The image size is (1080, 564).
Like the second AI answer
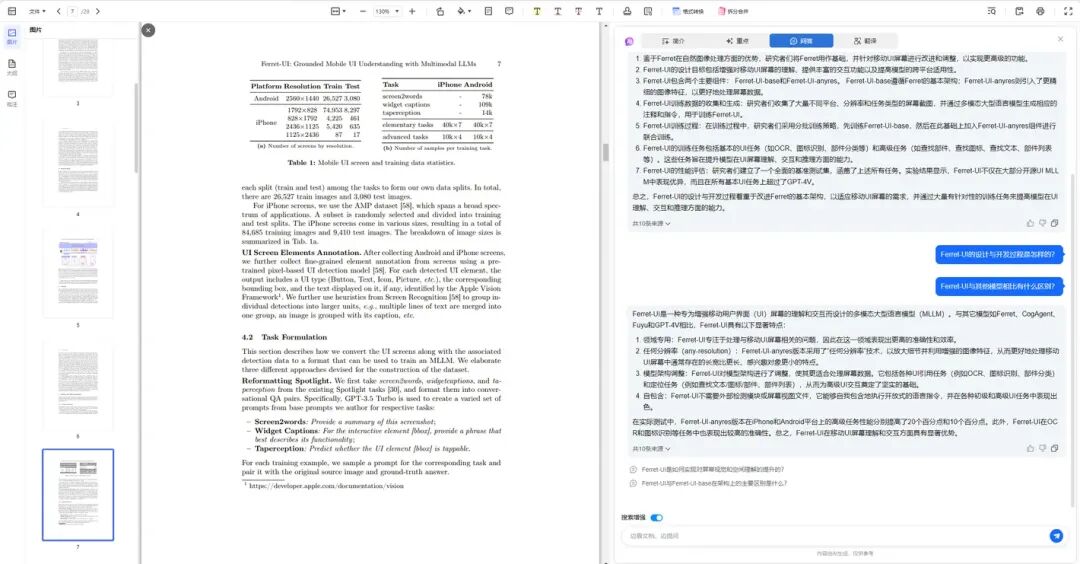coord(1030,448)
